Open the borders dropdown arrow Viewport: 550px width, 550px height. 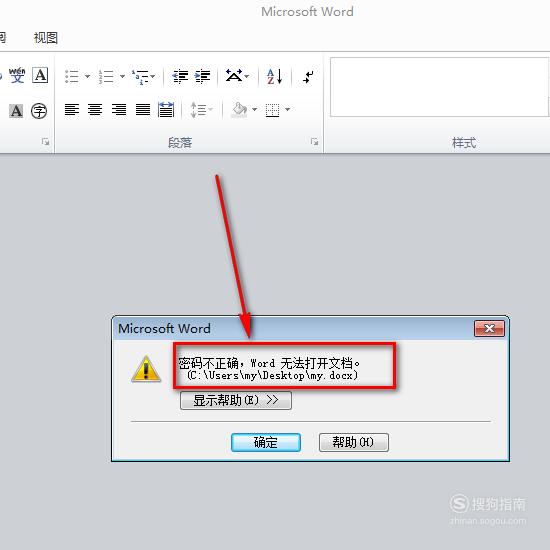(x=288, y=109)
